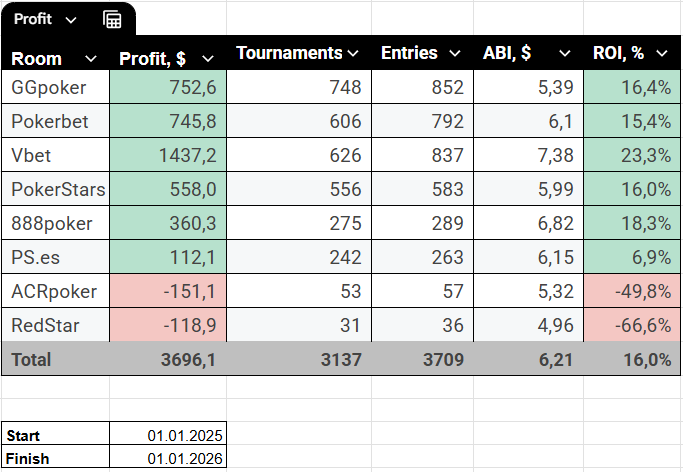Click the Vbet profit cell 1437,2

tap(167, 155)
